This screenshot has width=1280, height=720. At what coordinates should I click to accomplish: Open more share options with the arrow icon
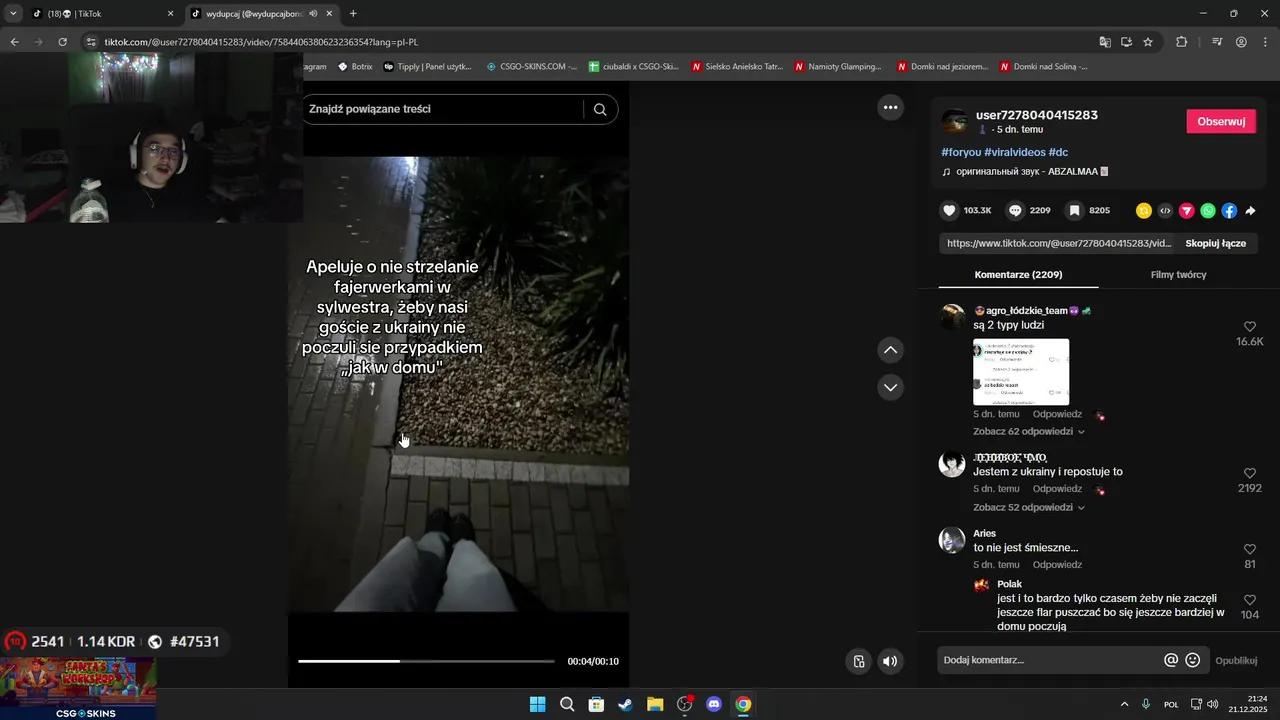click(1250, 211)
